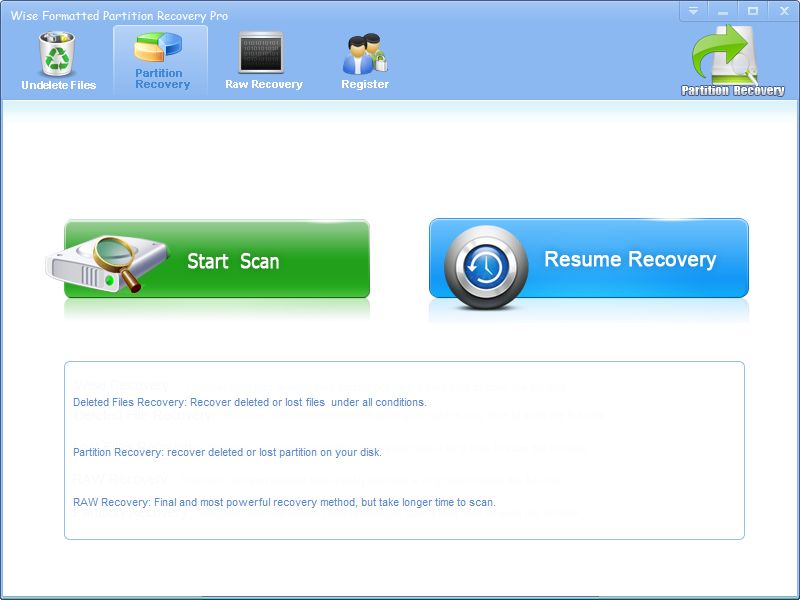Close the Wise Formatted Partition Recovery window

coord(782,11)
